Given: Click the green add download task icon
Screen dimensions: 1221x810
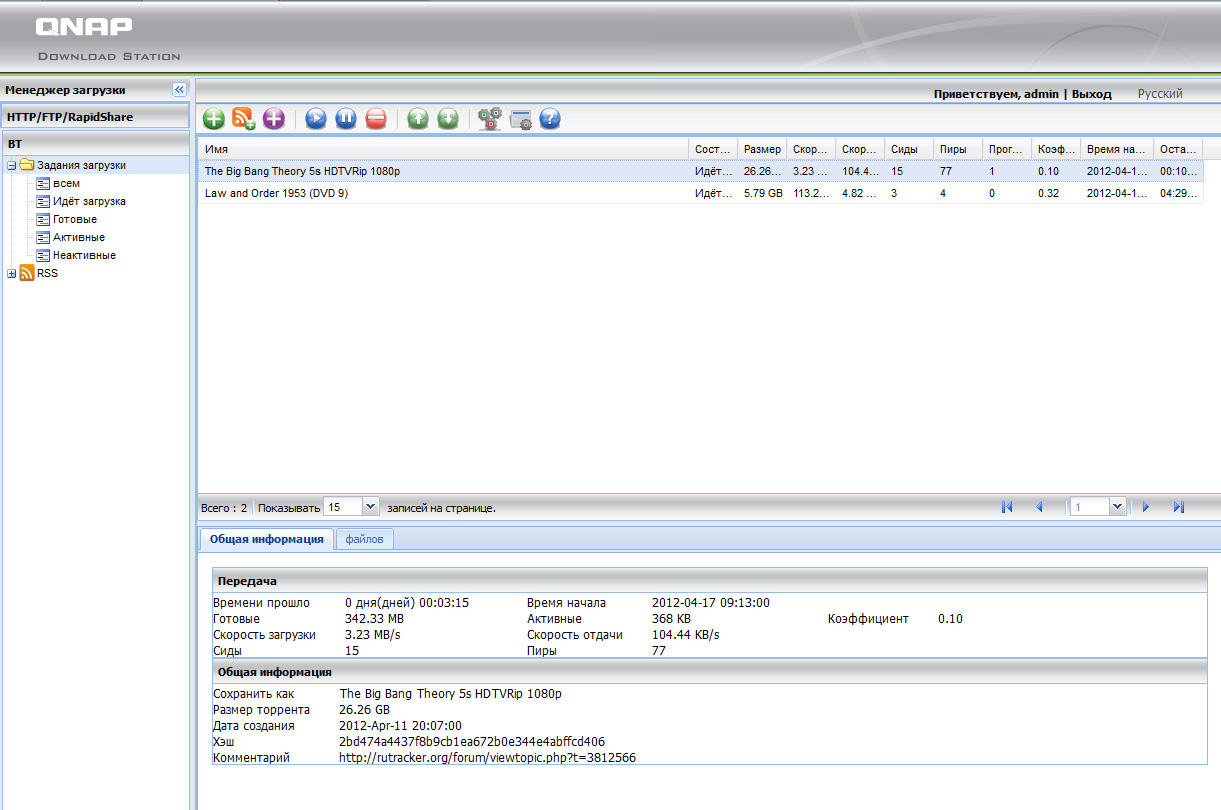Looking at the screenshot, I should click(x=213, y=119).
